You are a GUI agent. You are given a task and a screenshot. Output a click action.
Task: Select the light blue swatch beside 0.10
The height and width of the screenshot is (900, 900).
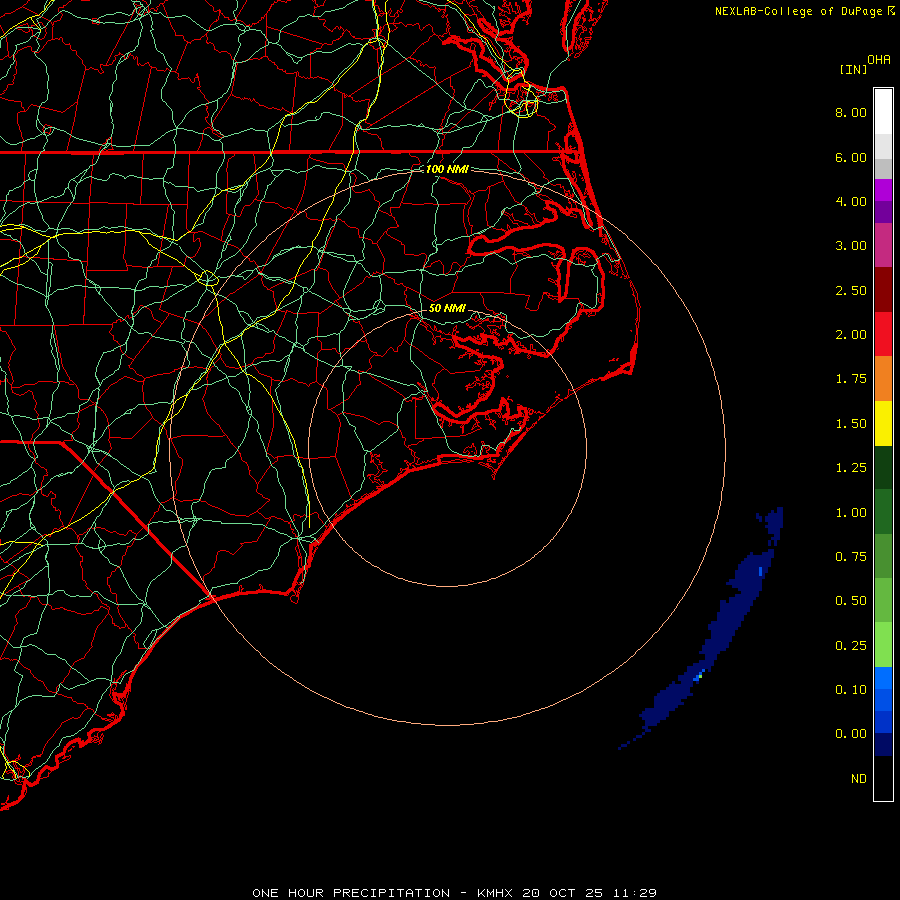pos(883,678)
